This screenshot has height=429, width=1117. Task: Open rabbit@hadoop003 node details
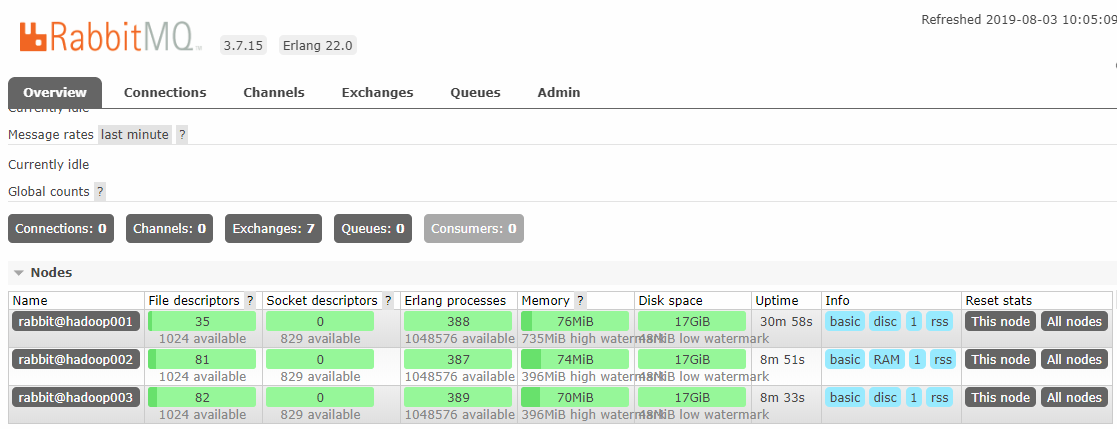76,397
